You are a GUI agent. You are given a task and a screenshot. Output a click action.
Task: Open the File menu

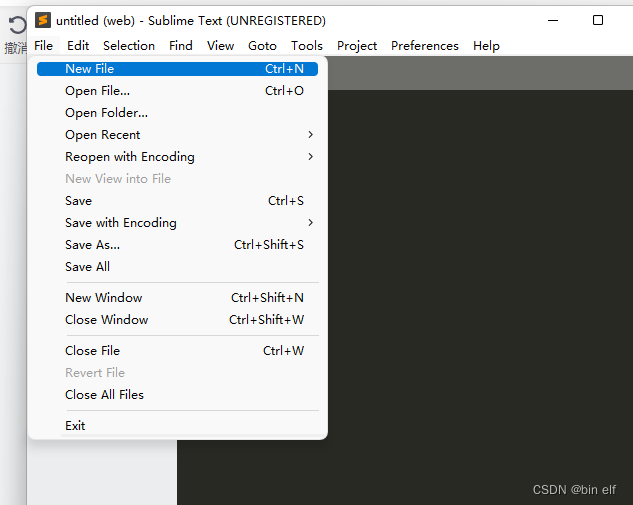44,46
